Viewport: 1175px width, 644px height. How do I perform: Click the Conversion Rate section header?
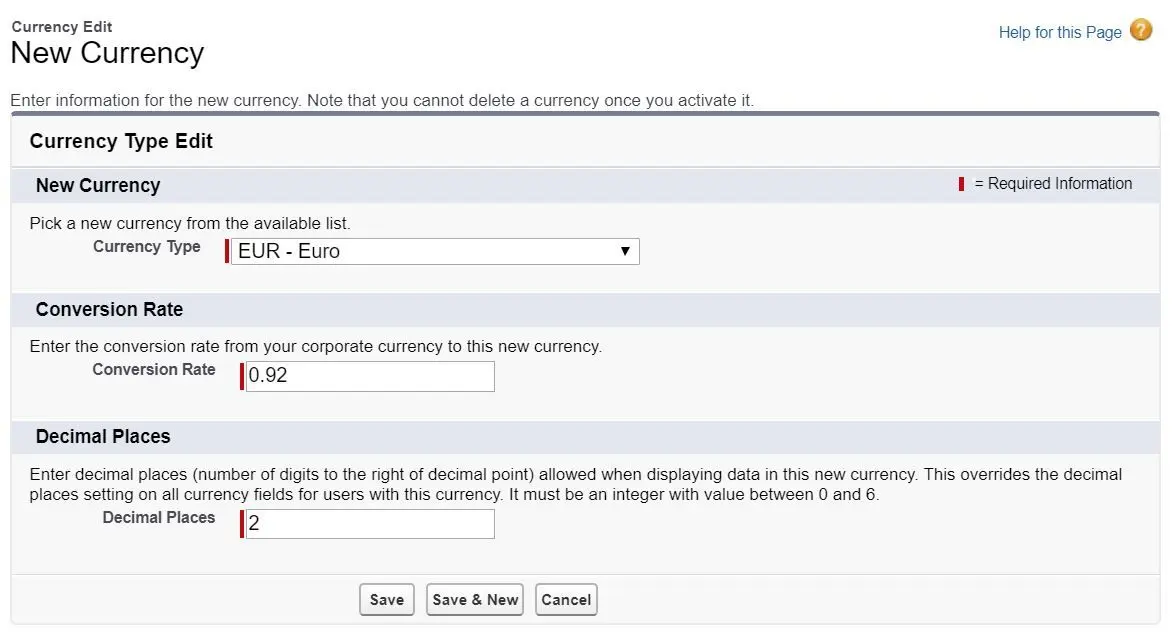click(x=109, y=310)
